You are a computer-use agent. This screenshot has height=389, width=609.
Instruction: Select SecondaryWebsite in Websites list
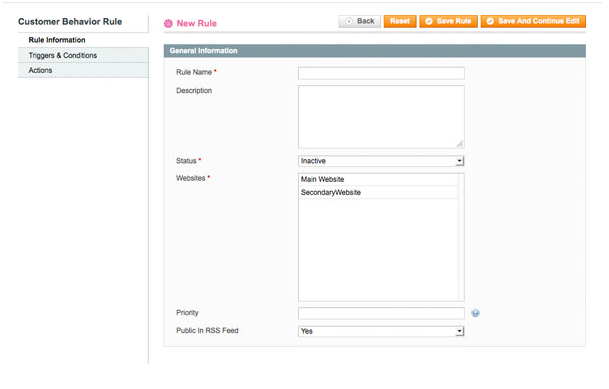[378, 193]
